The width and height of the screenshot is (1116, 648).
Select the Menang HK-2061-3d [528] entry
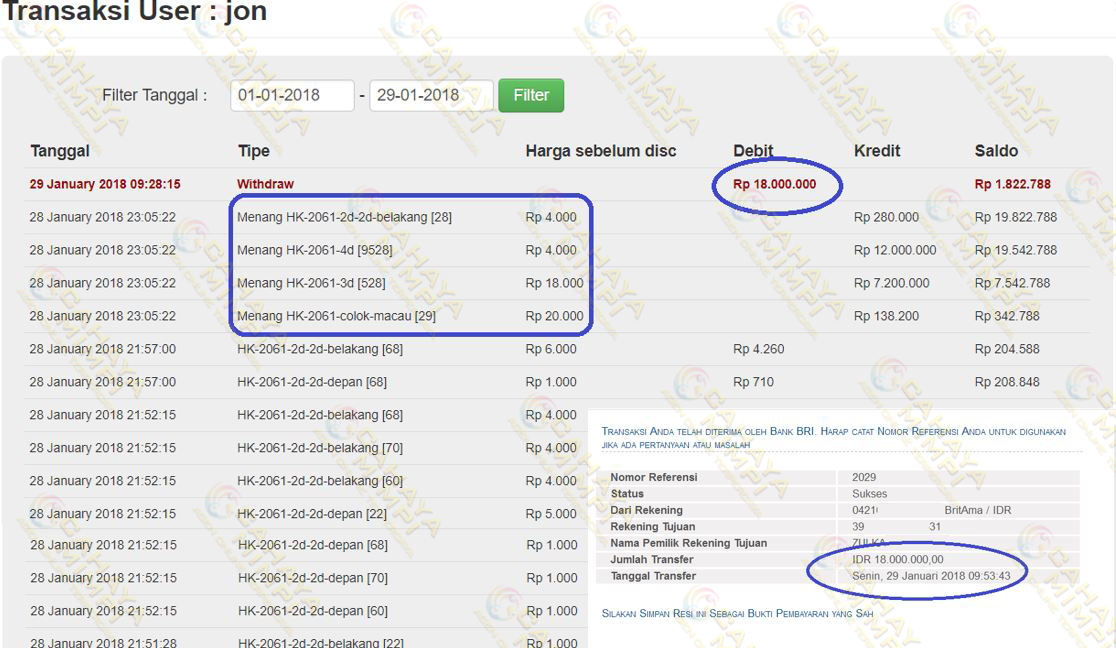(x=310, y=283)
